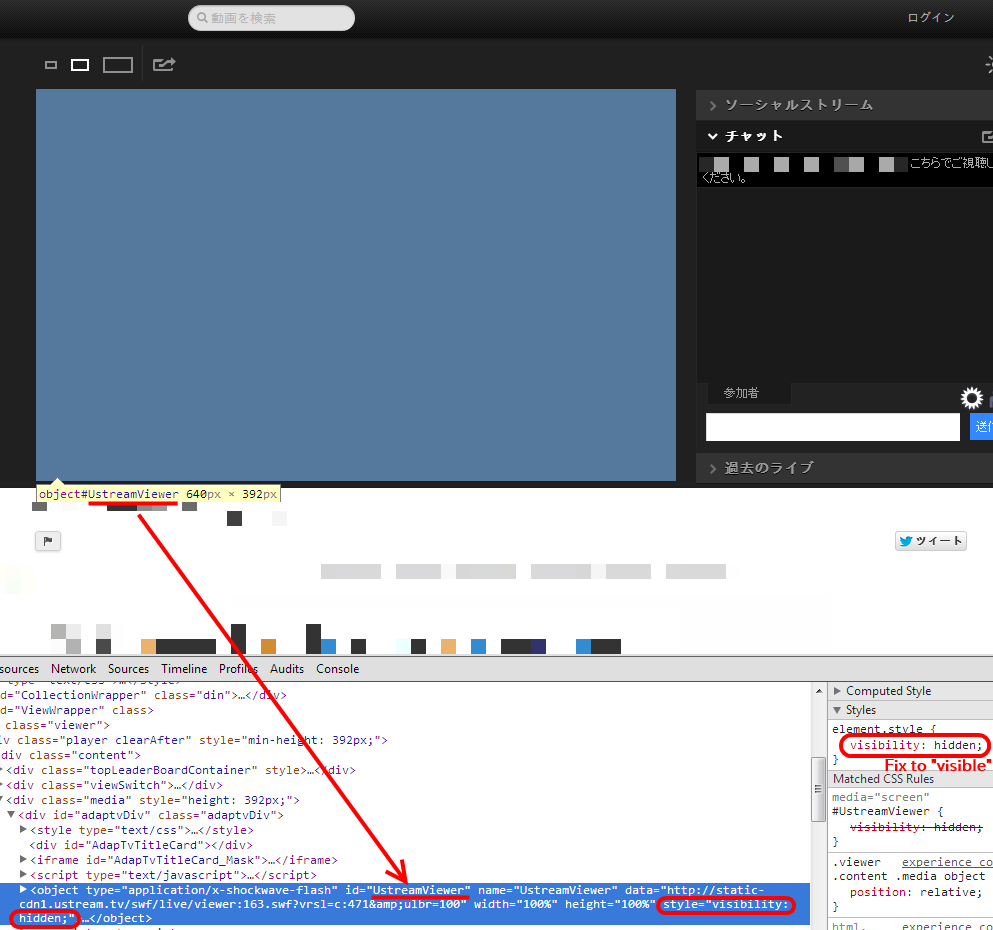Open the Console tab in DevTools
The width and height of the screenshot is (993, 930).
pos(338,669)
